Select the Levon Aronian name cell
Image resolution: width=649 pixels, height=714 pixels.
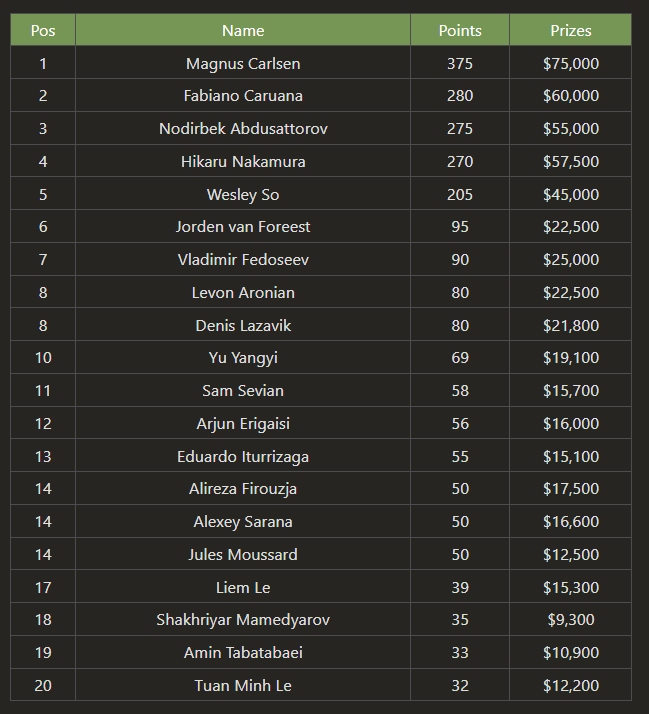click(x=243, y=293)
